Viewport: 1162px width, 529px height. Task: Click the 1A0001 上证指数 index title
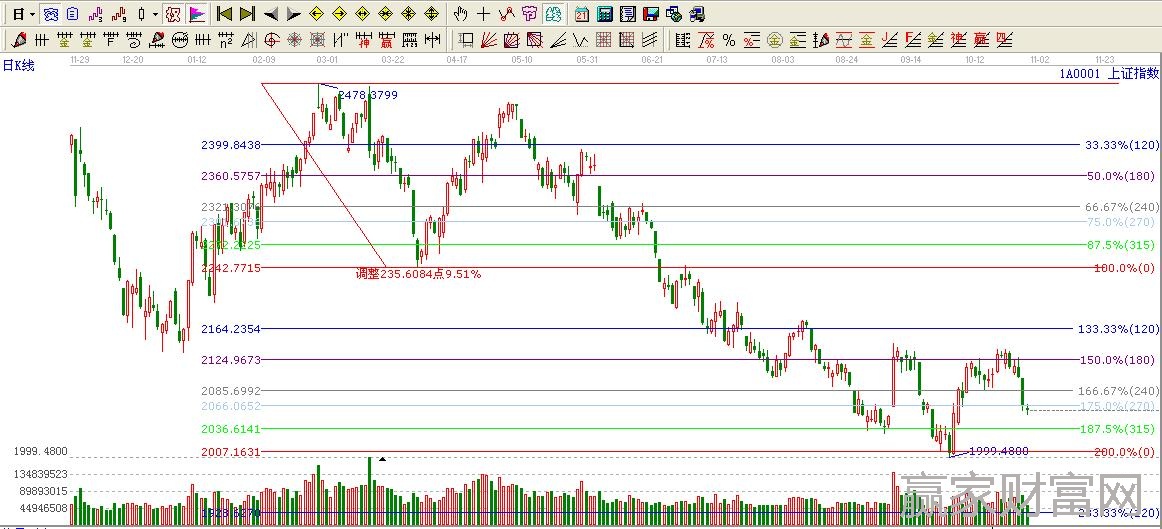tap(1109, 74)
